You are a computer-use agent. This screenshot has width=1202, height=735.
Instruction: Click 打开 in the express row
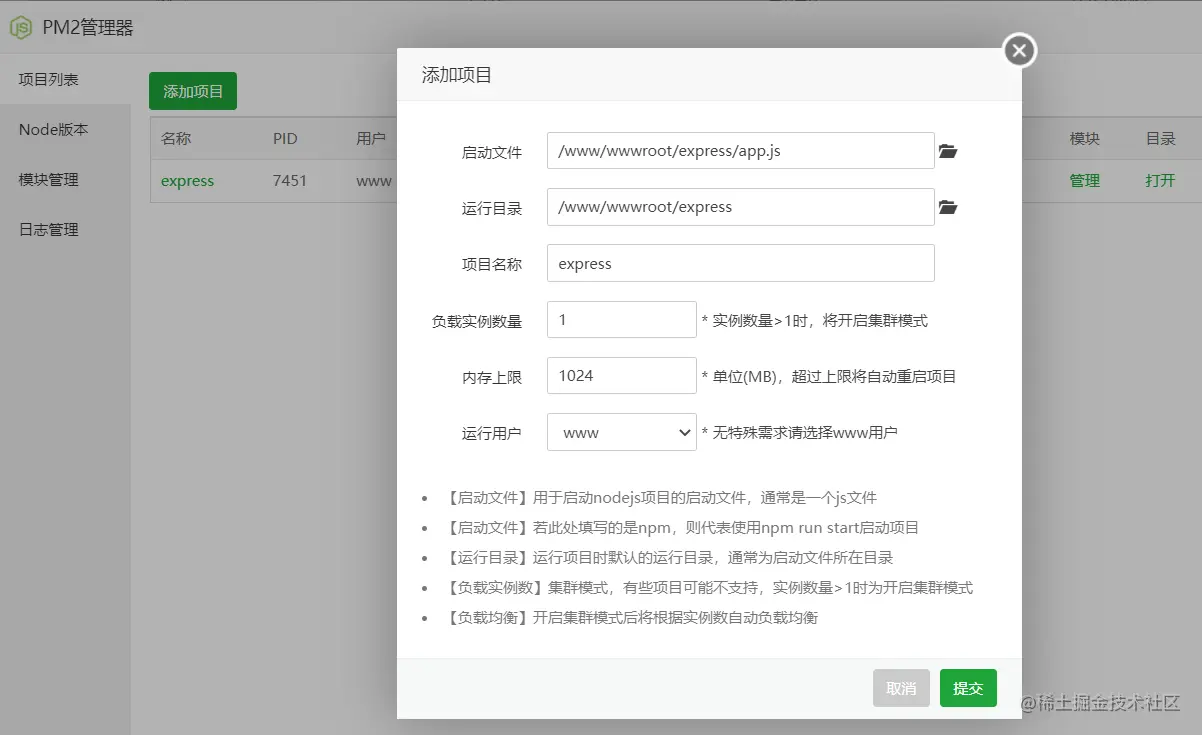pyautogui.click(x=1160, y=181)
